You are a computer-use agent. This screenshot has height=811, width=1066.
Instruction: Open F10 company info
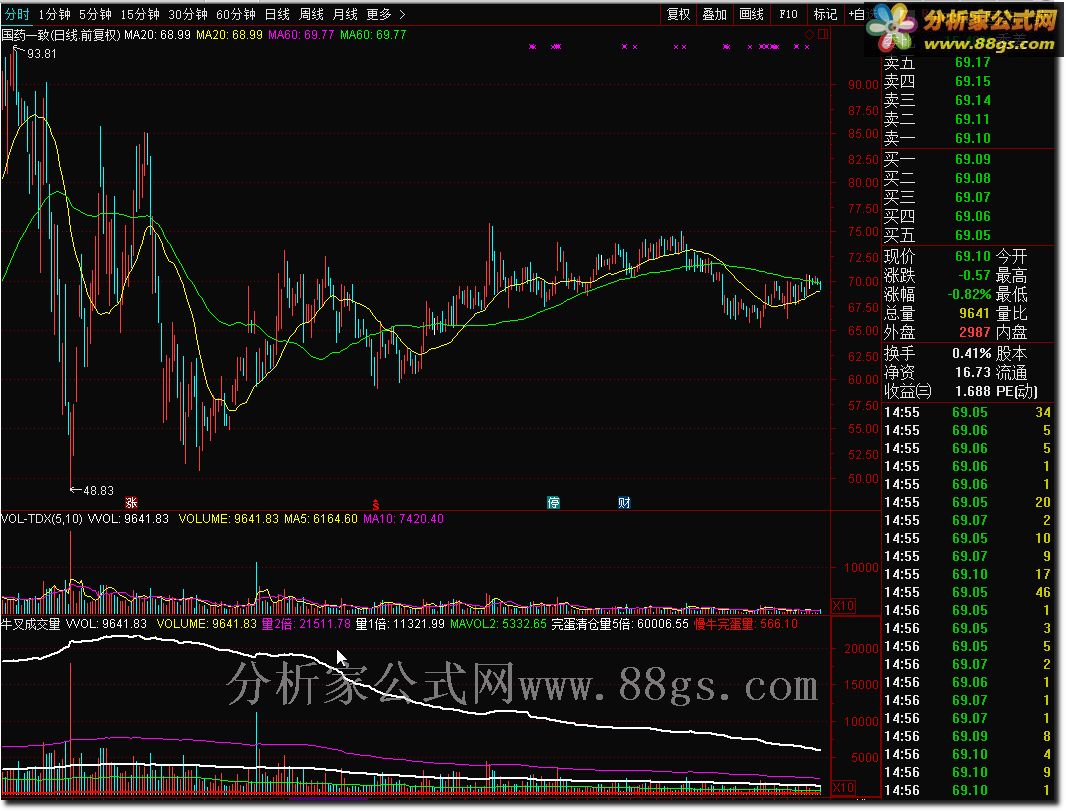tap(789, 14)
